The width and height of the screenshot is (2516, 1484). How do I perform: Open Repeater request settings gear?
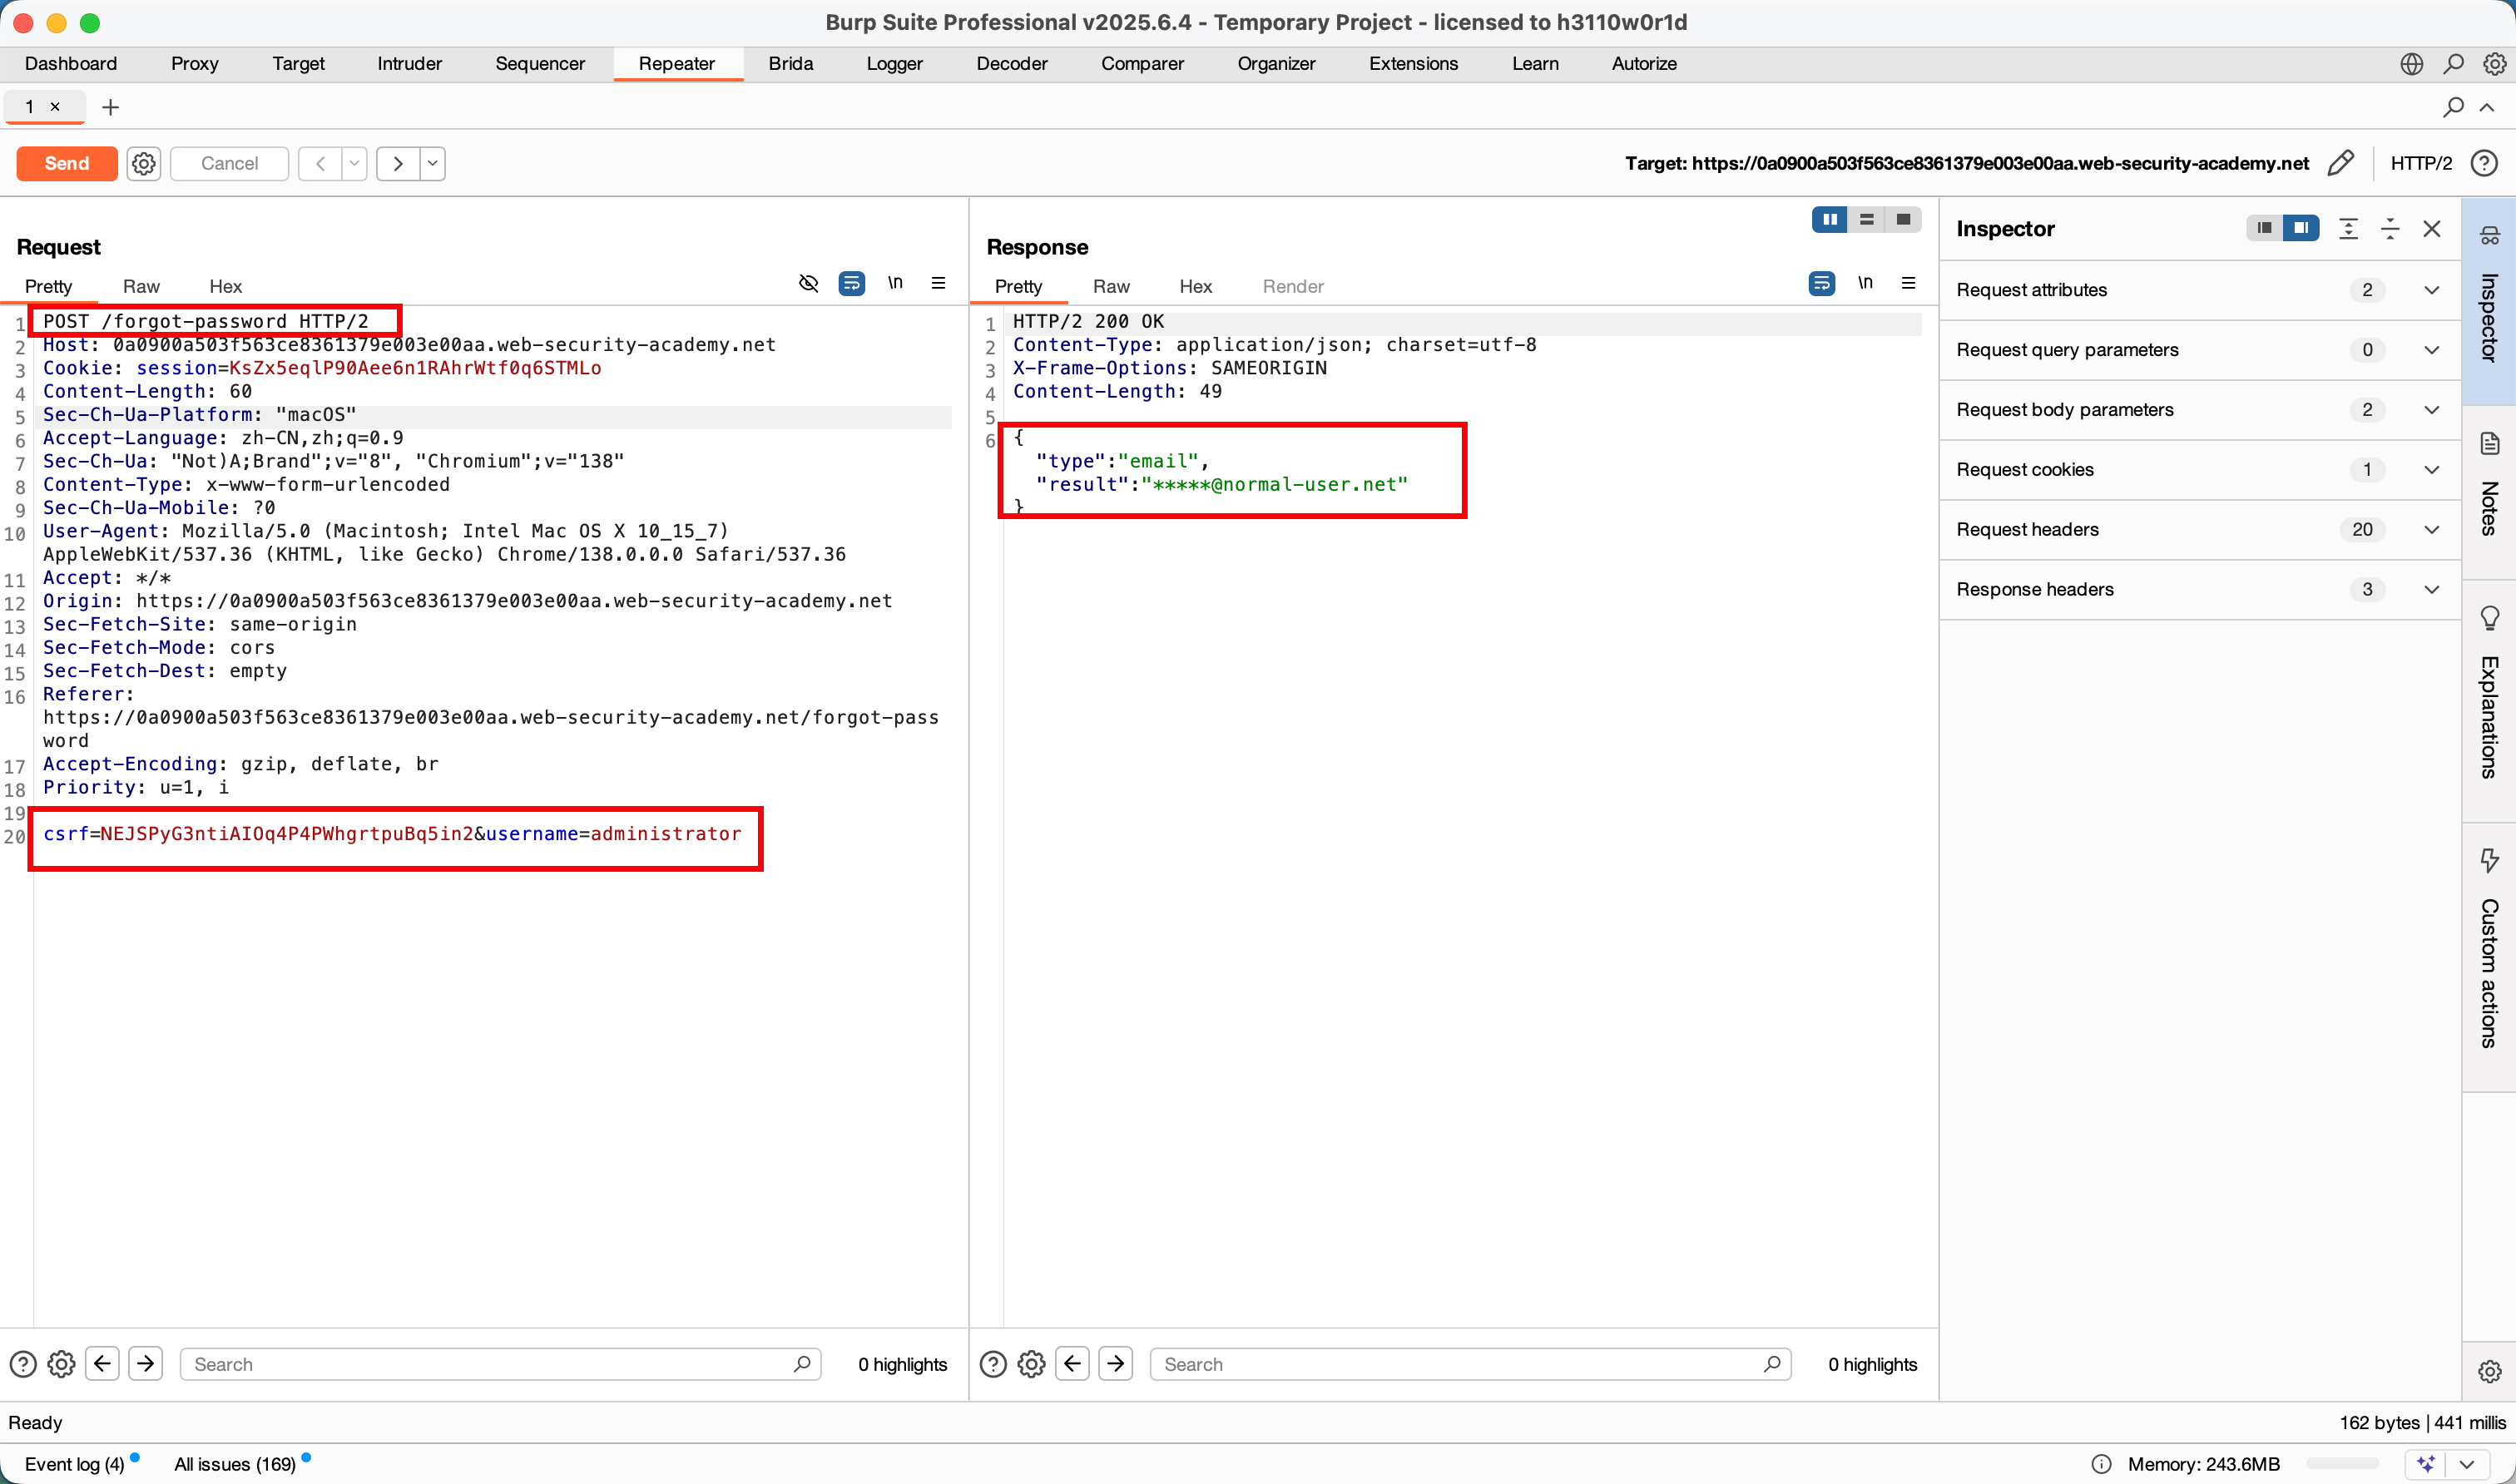(x=144, y=163)
